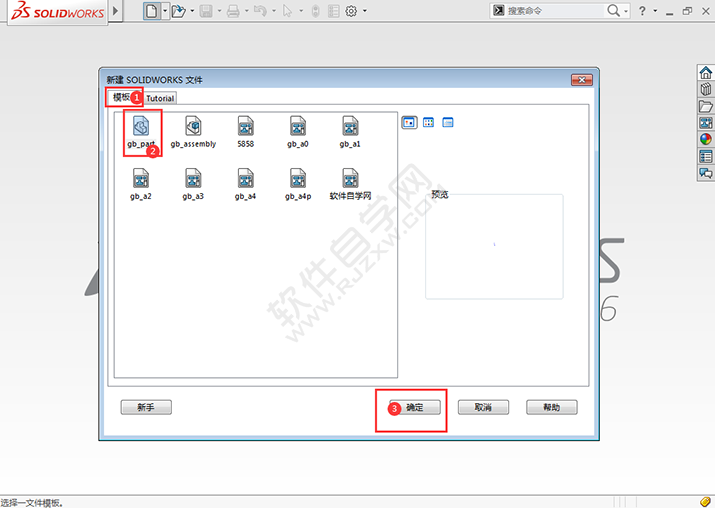The height and width of the screenshot is (508, 715).
Task: Select the gb_assembly template
Action: click(193, 132)
